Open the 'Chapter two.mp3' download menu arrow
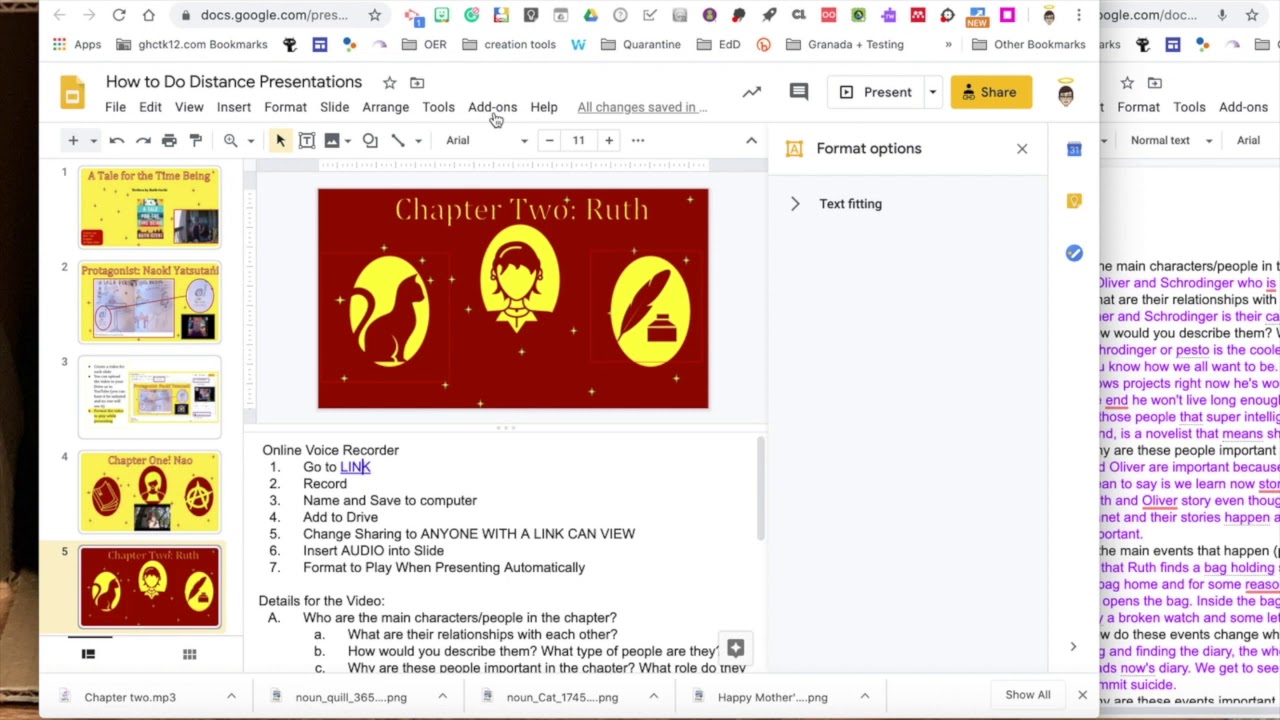 231,697
